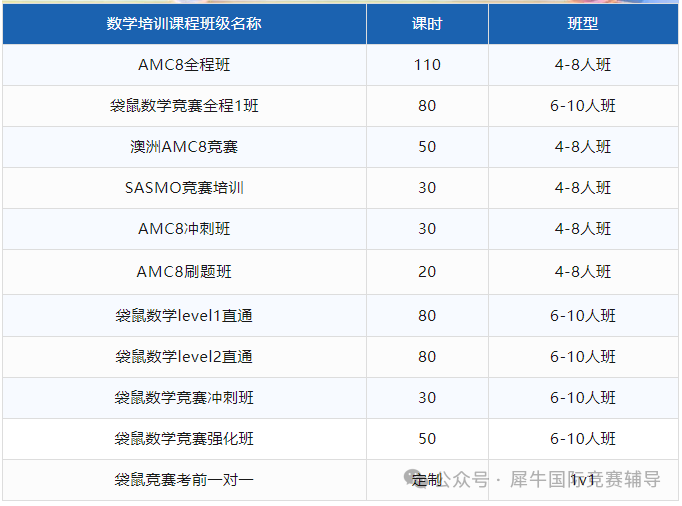The height and width of the screenshot is (506, 682).
Task: Click the 袋鼠数学level2直通 course name
Action: click(184, 356)
